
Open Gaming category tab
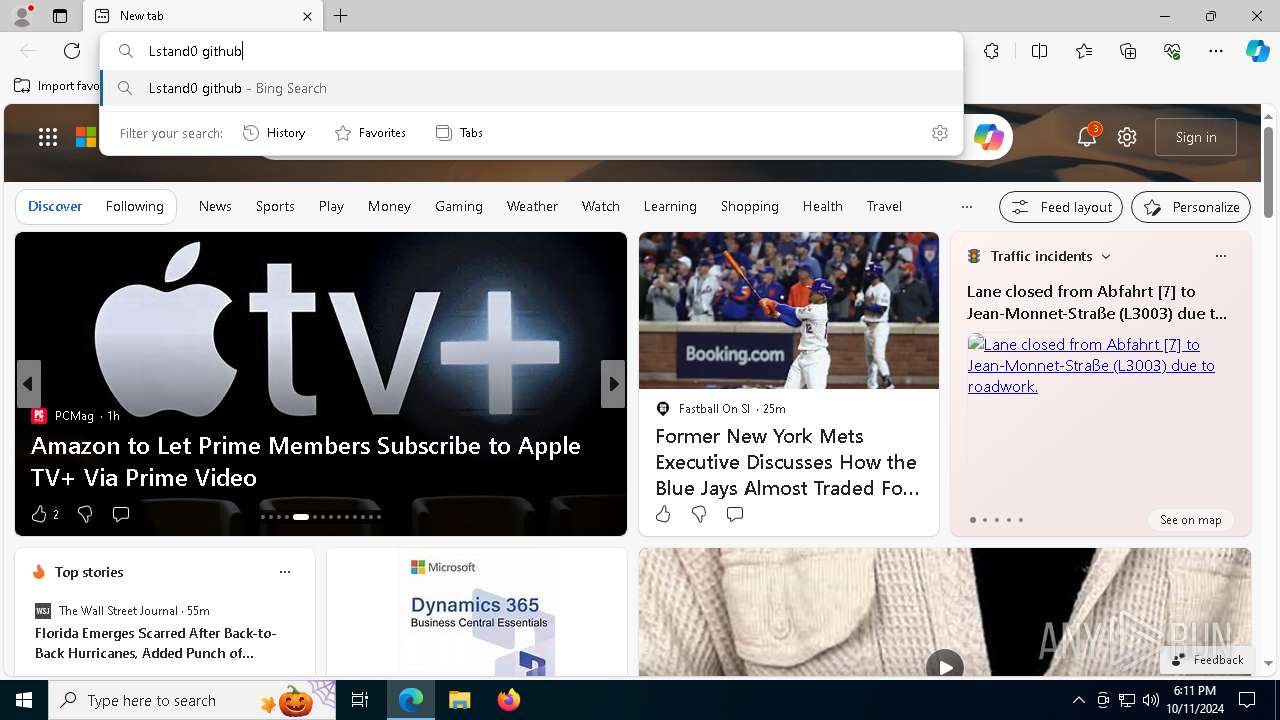click(x=459, y=206)
